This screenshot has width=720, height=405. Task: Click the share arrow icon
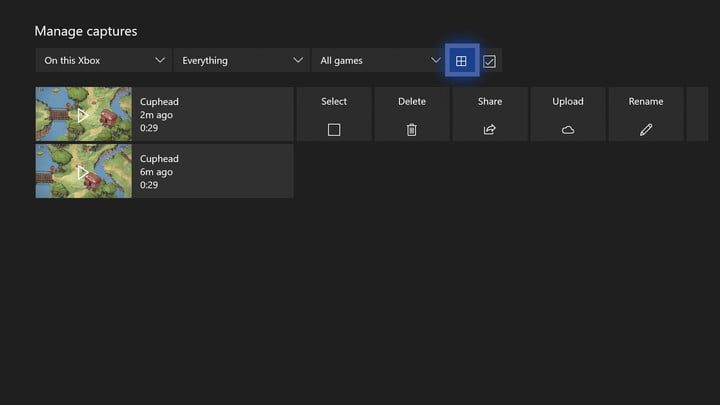(x=490, y=130)
